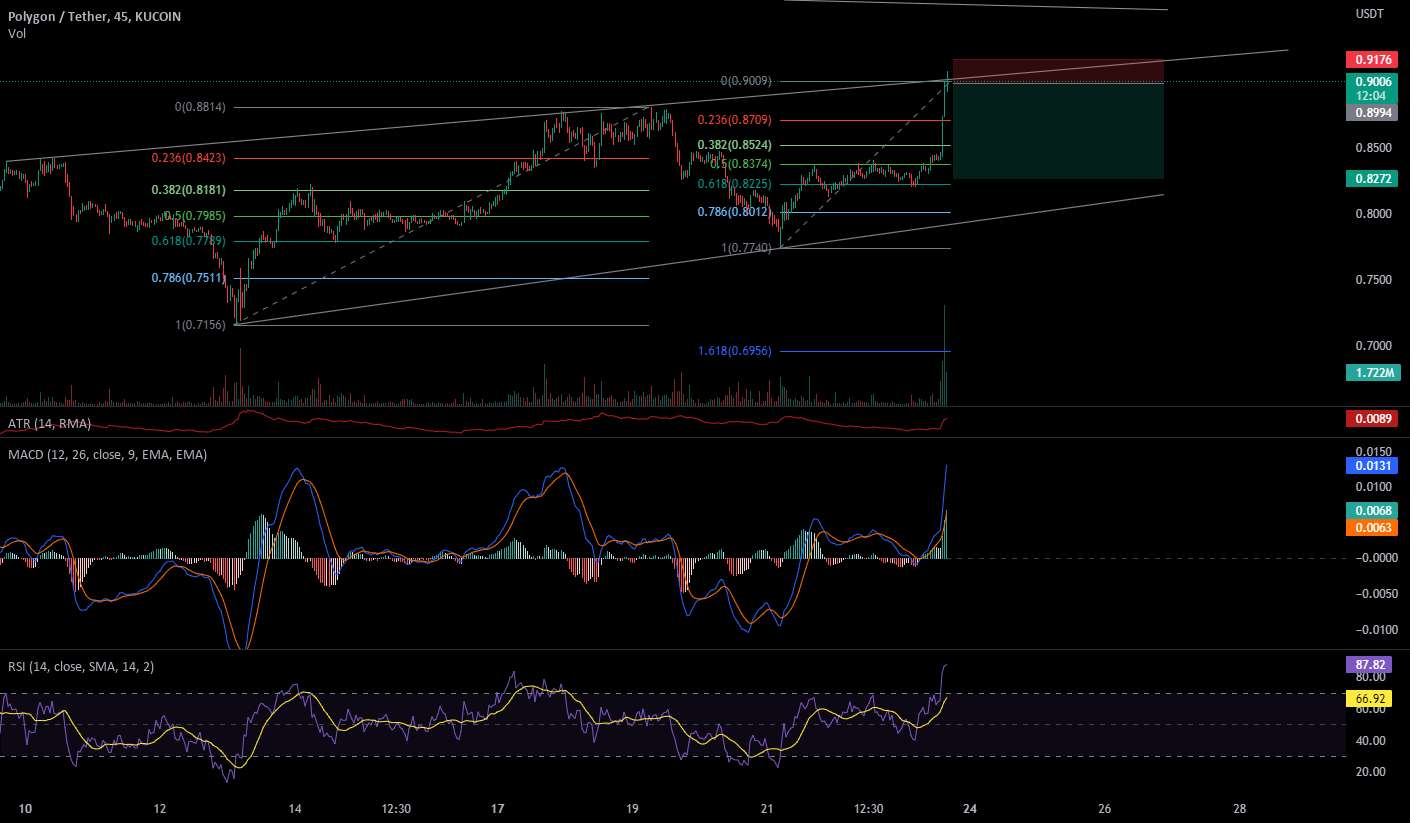Click the 19 date label on time axis

click(632, 808)
